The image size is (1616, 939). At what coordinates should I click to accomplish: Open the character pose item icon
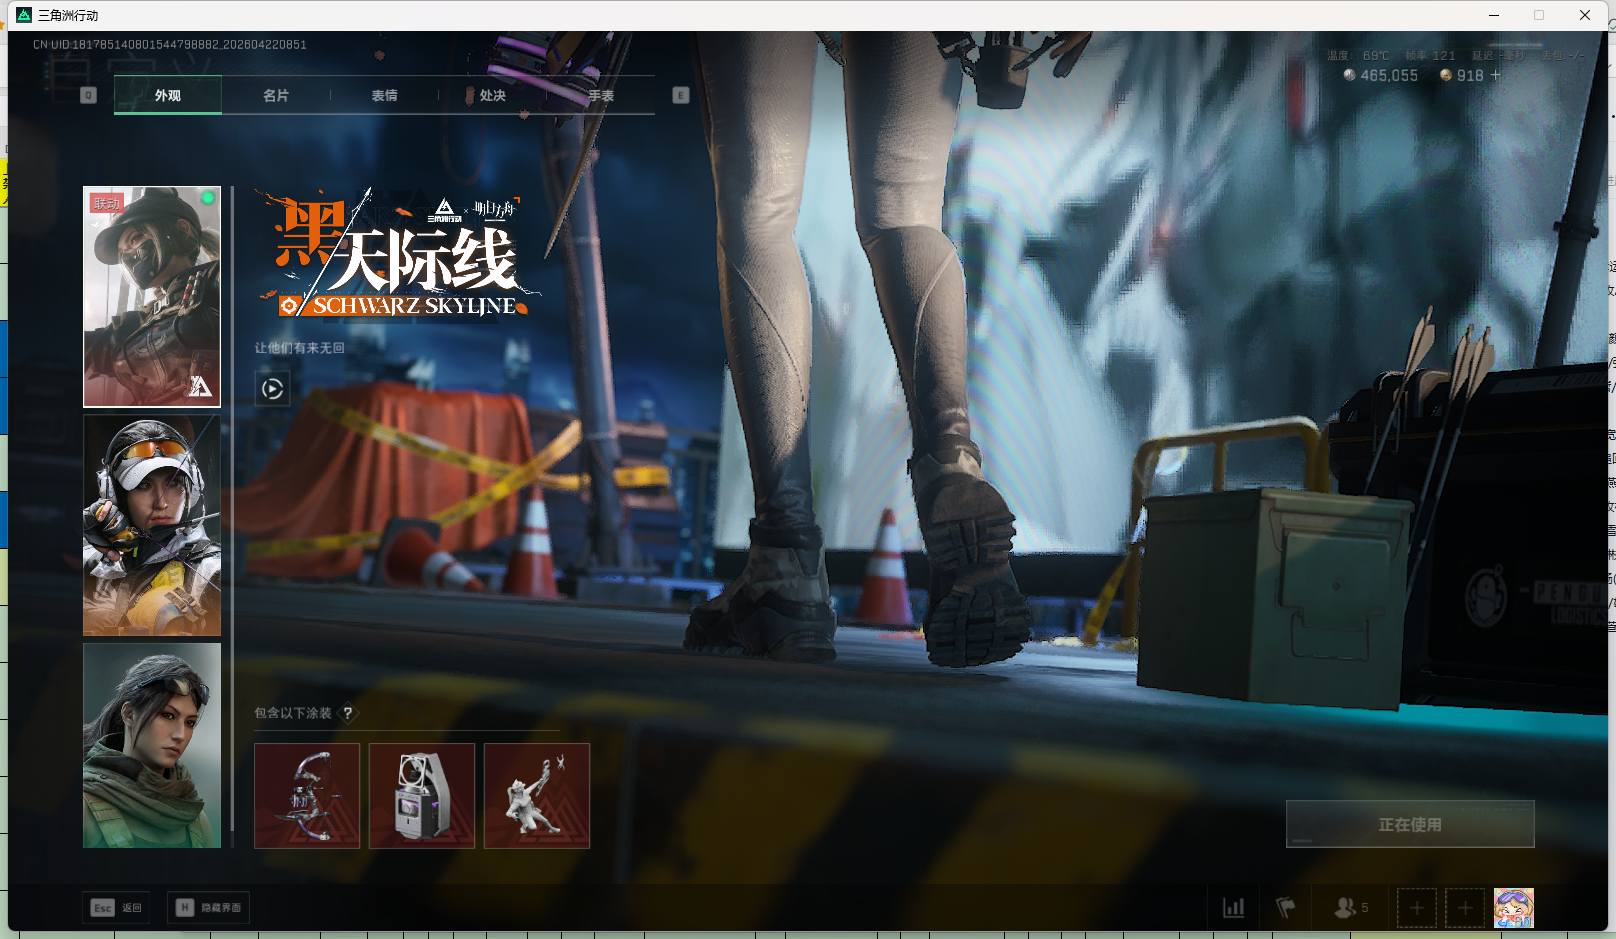tap(537, 796)
